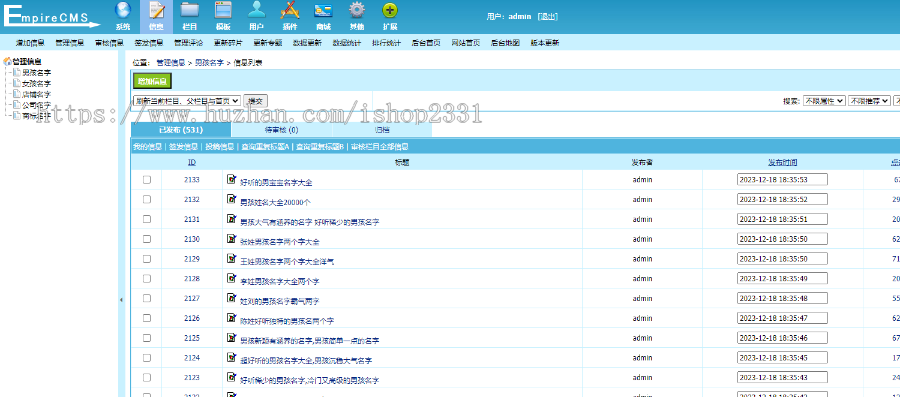The height and width of the screenshot is (397, 900).
Task: Open the 查询重复标题A link
Action: 265,147
